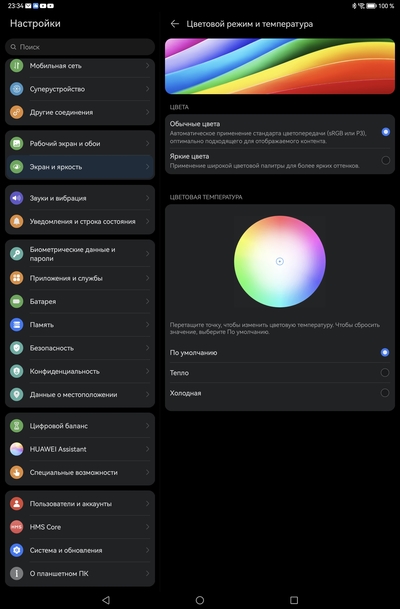Open the About tablet info icon
The width and height of the screenshot is (400, 609).
click(16, 573)
